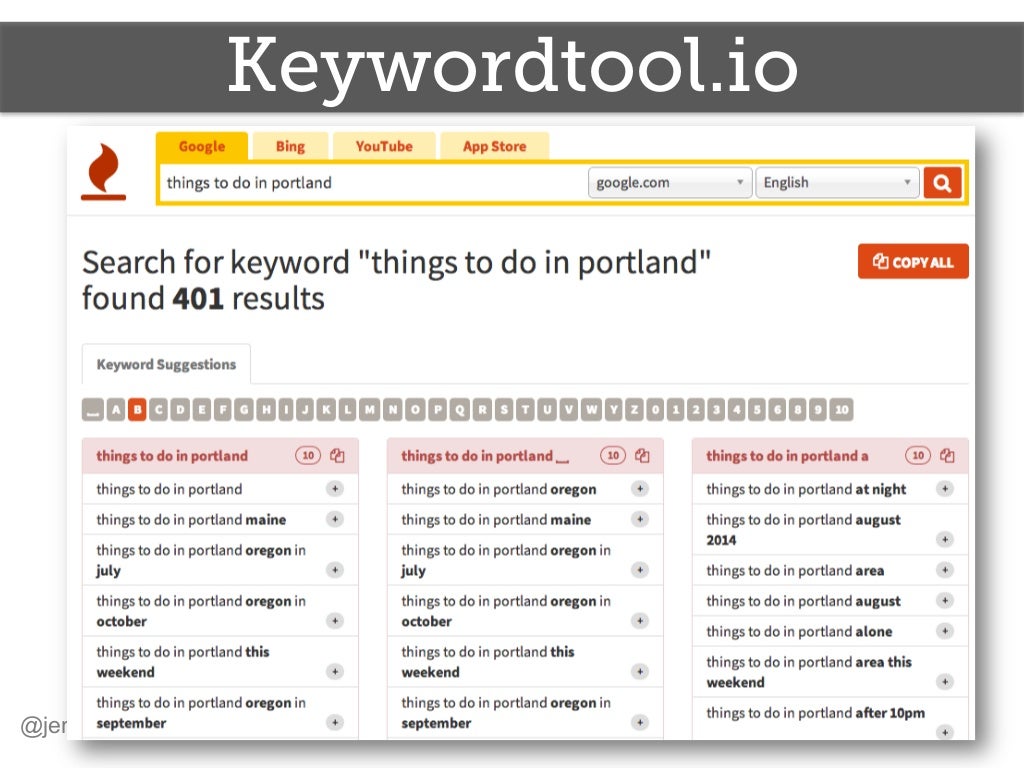This screenshot has height=768, width=1024.
Task: Plus for 'oregon in september' in the middle column
Action: (640, 722)
